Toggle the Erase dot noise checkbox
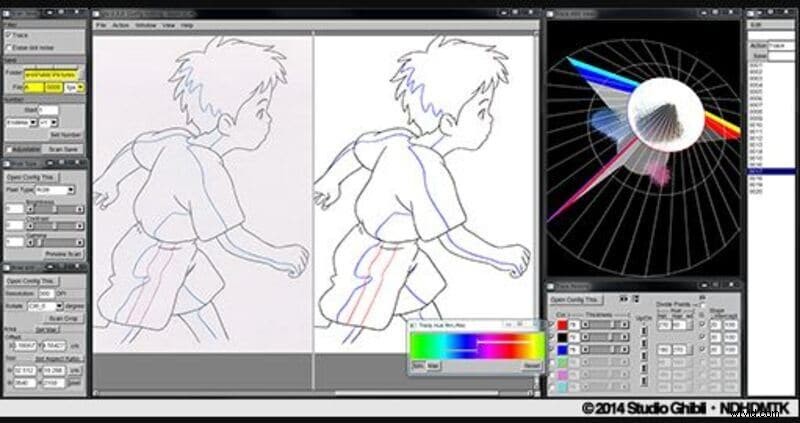Viewport: 800px width, 423px height. (9, 47)
